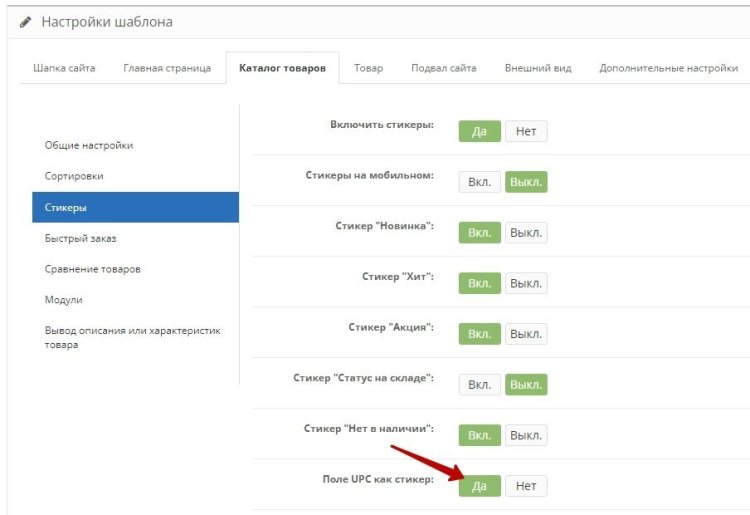
Task: Open the Дополнительные настройки tab
Action: coord(668,68)
